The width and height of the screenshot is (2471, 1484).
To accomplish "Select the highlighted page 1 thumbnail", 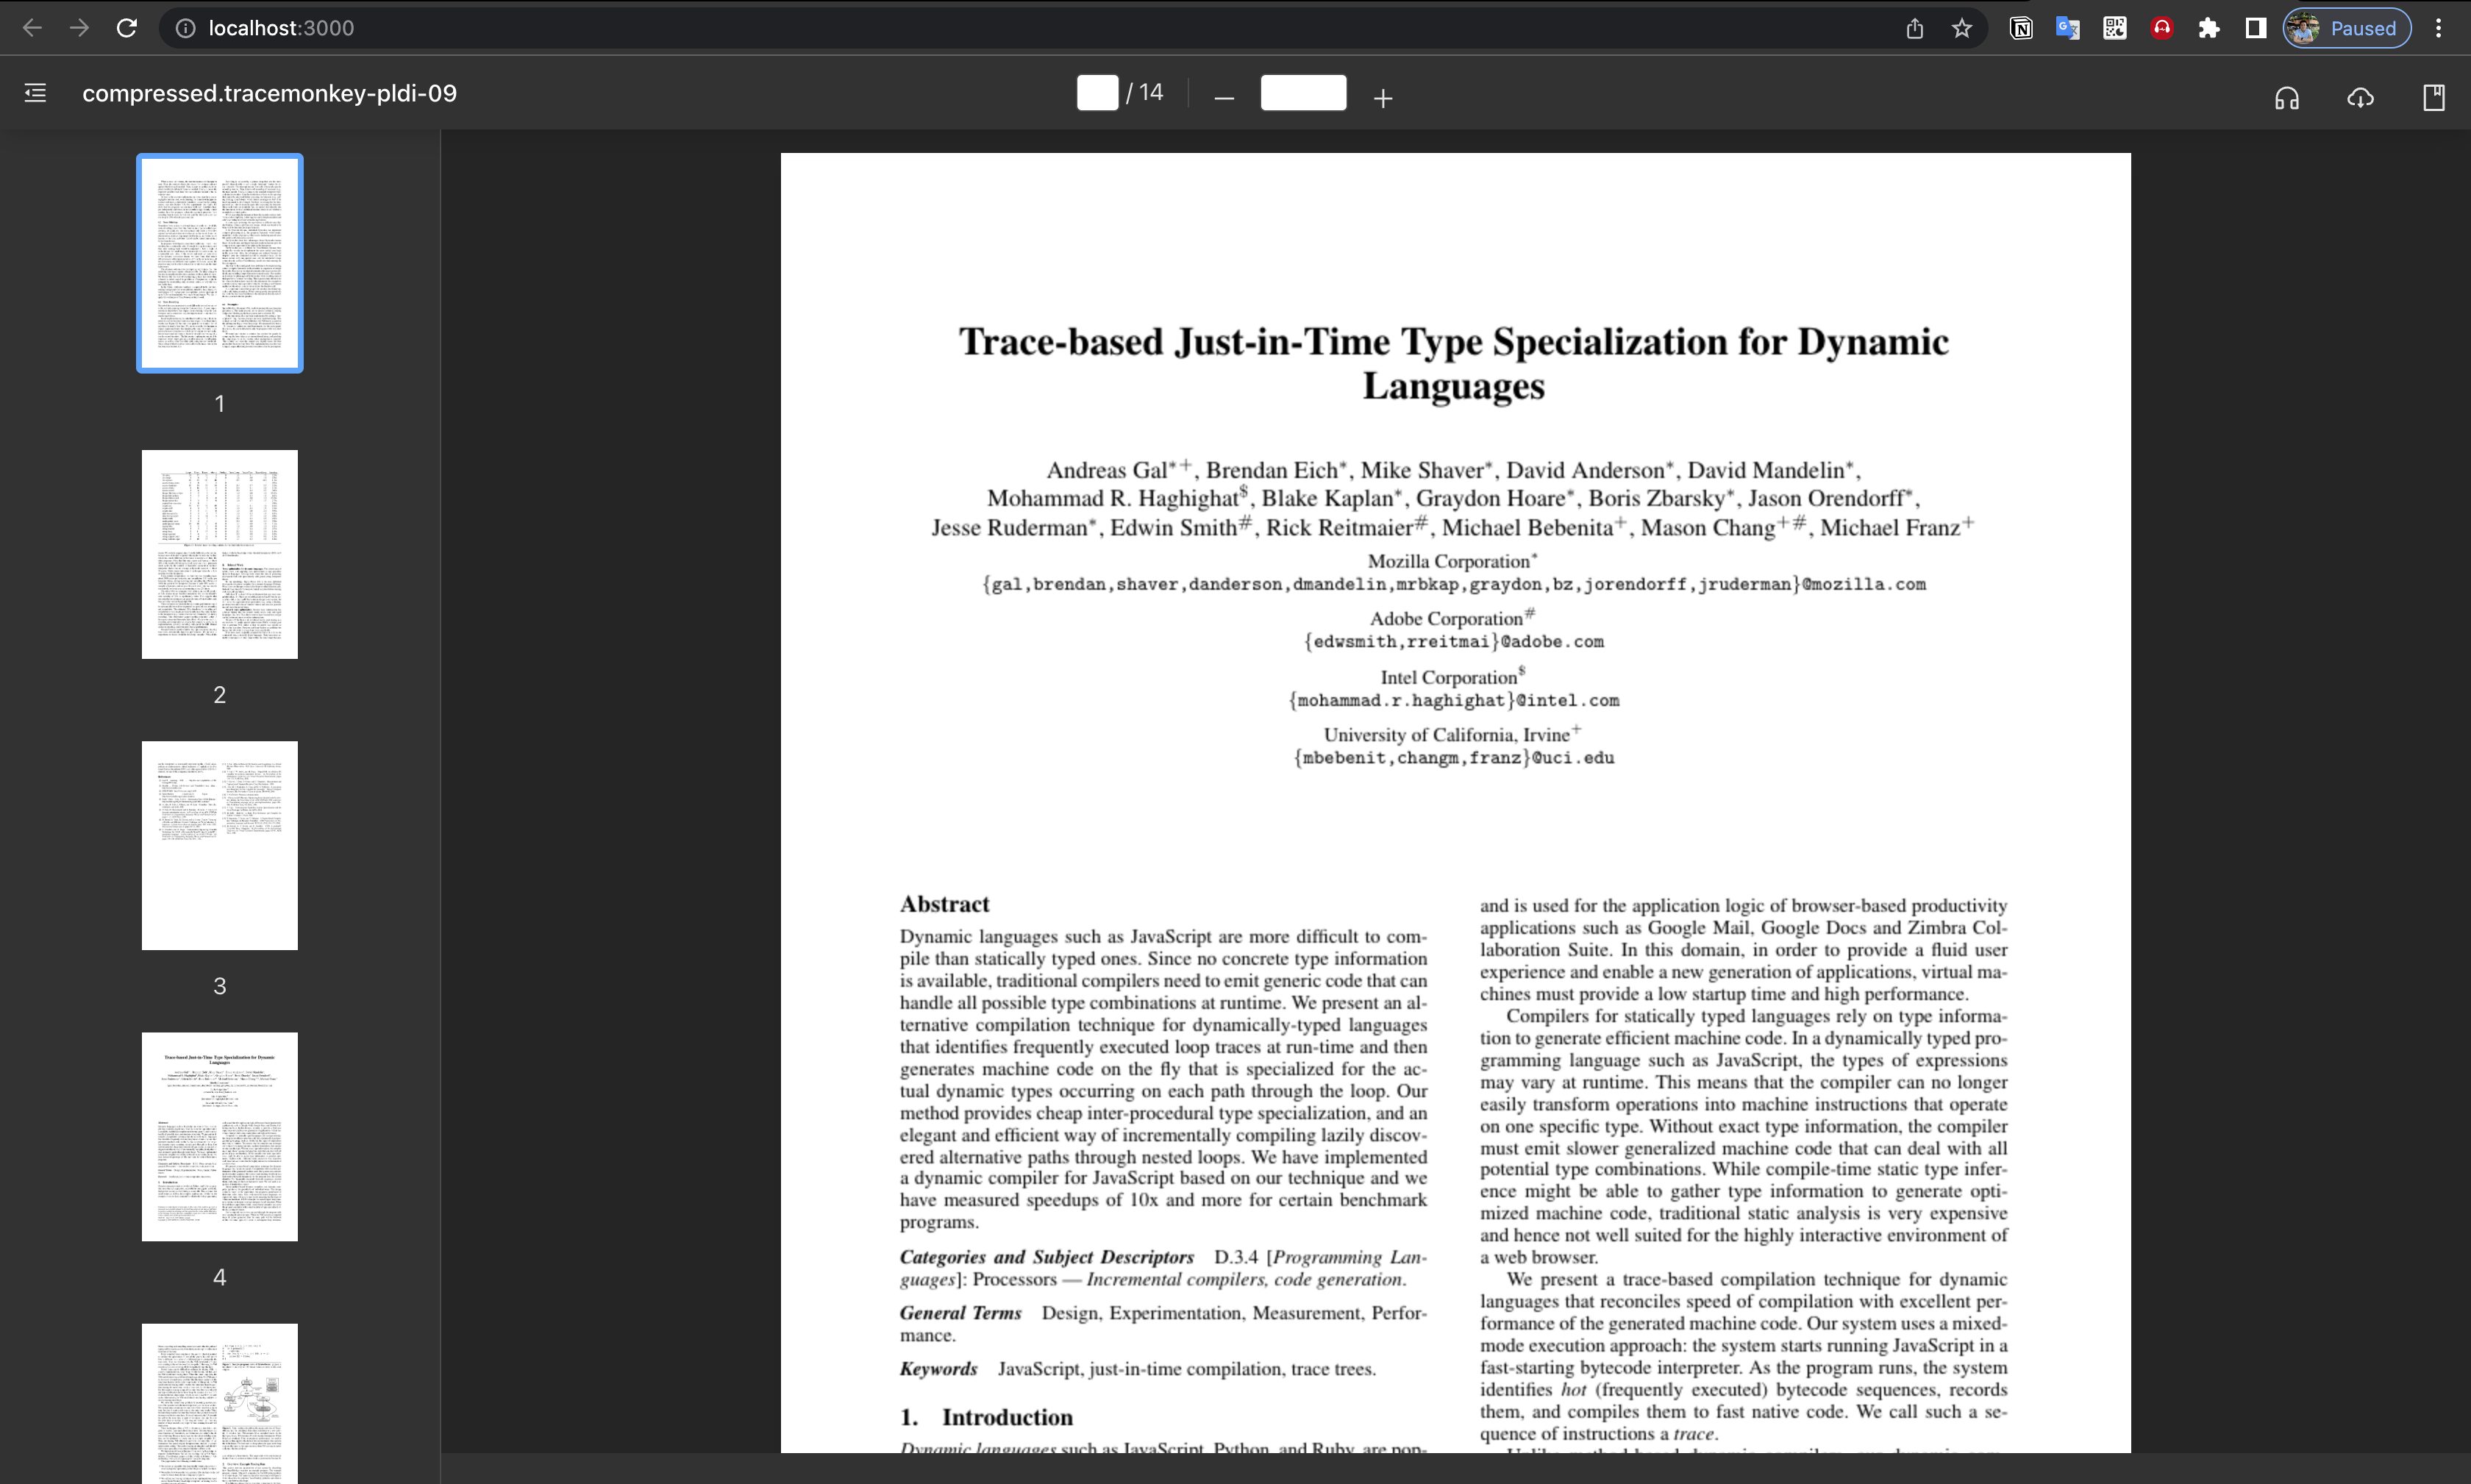I will tap(220, 263).
